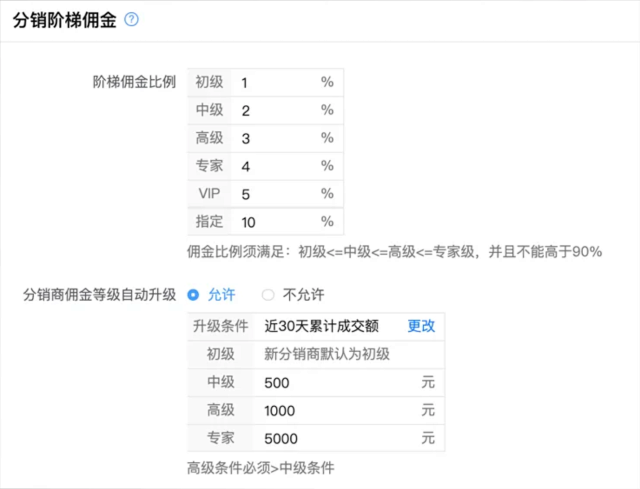Click the 分销商佣金等级自动升级 label
Viewport: 640px width, 489px height.
[x=100, y=295]
